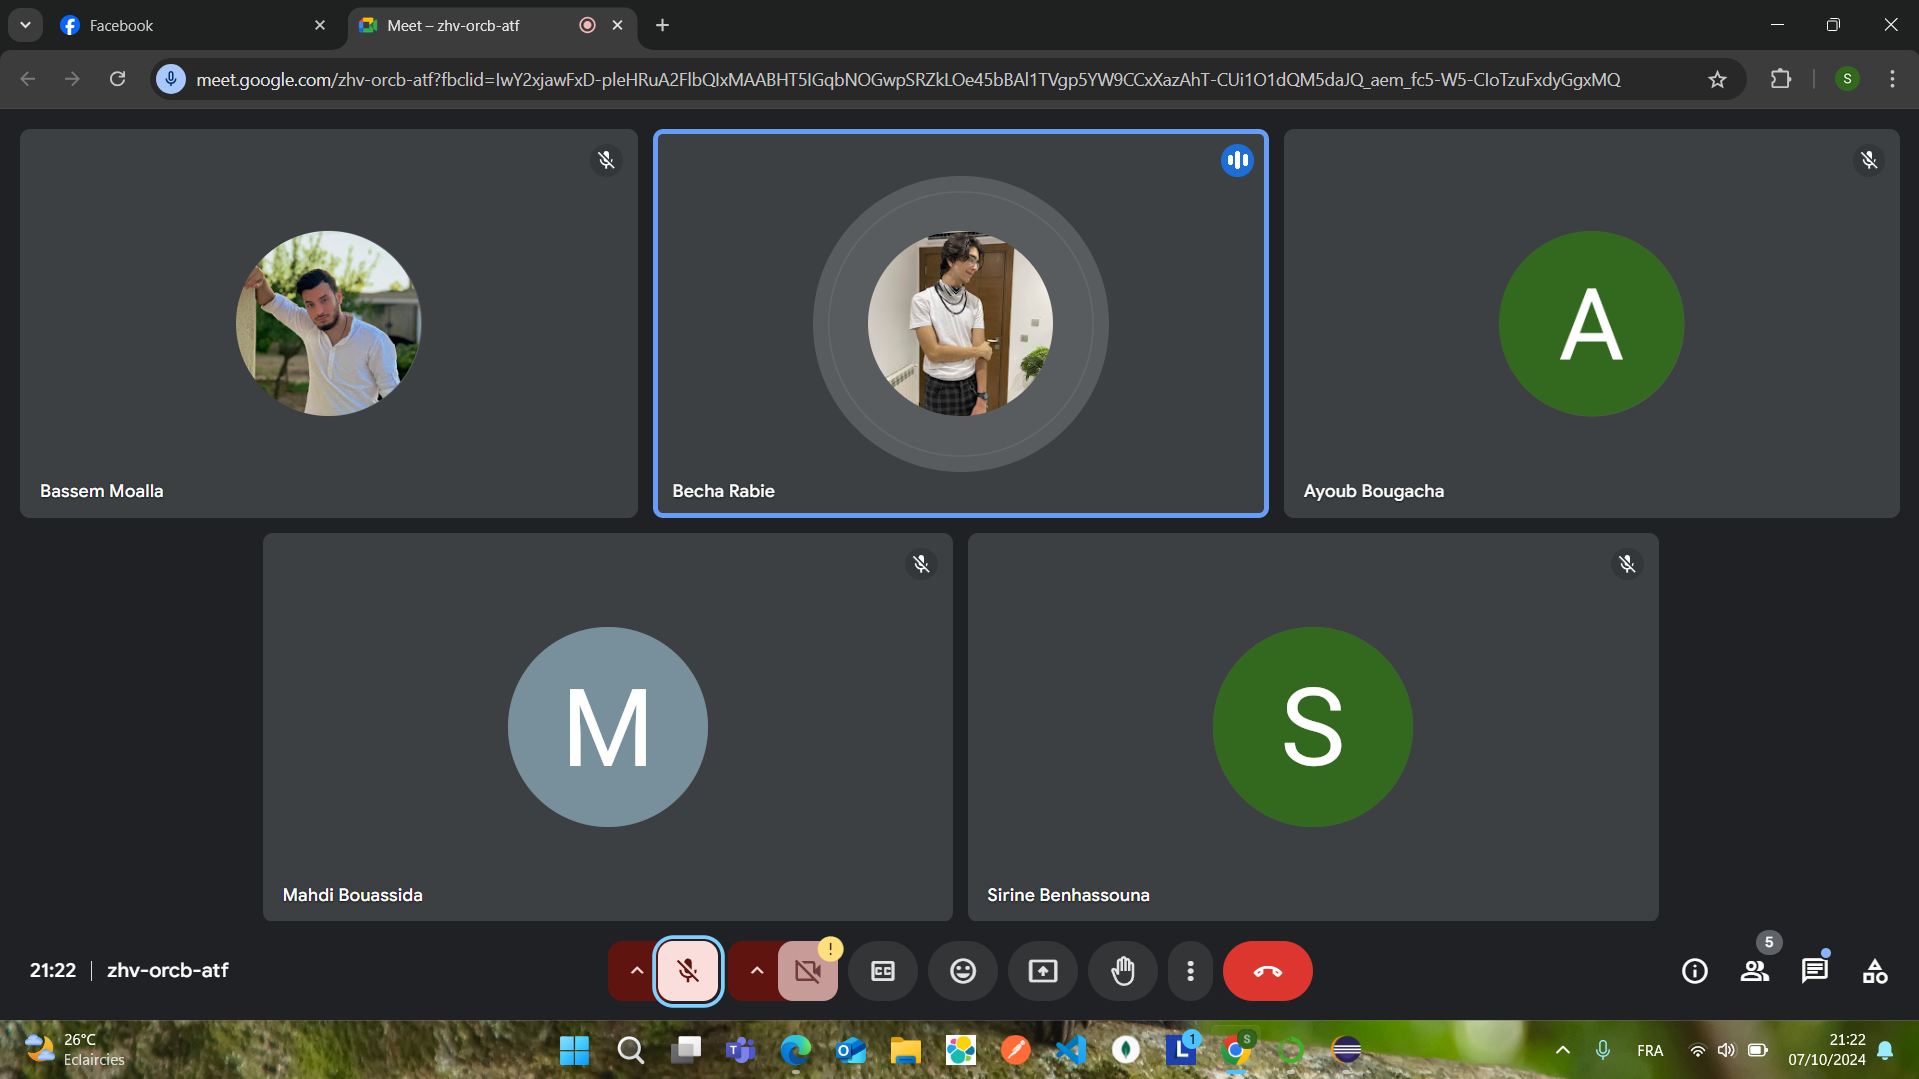The image size is (1919, 1079).
Task: Open Chrome's three-dot customize menu
Action: (x=1892, y=79)
